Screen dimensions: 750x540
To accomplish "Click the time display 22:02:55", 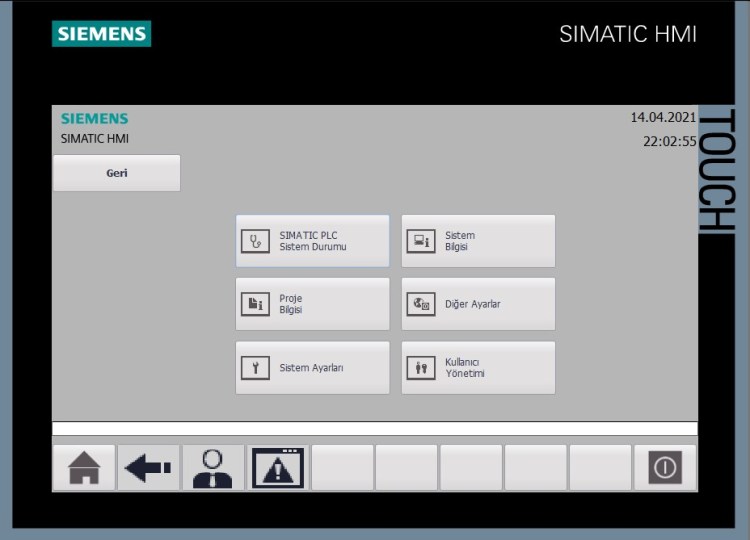I will (669, 142).
